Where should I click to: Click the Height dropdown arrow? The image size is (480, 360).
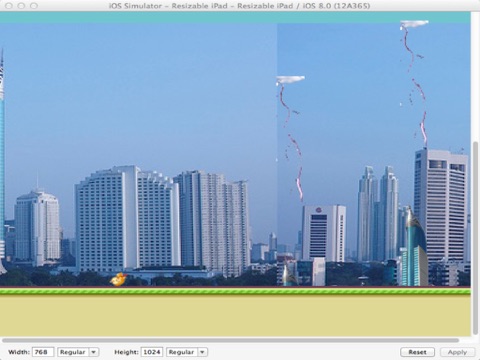[202, 352]
